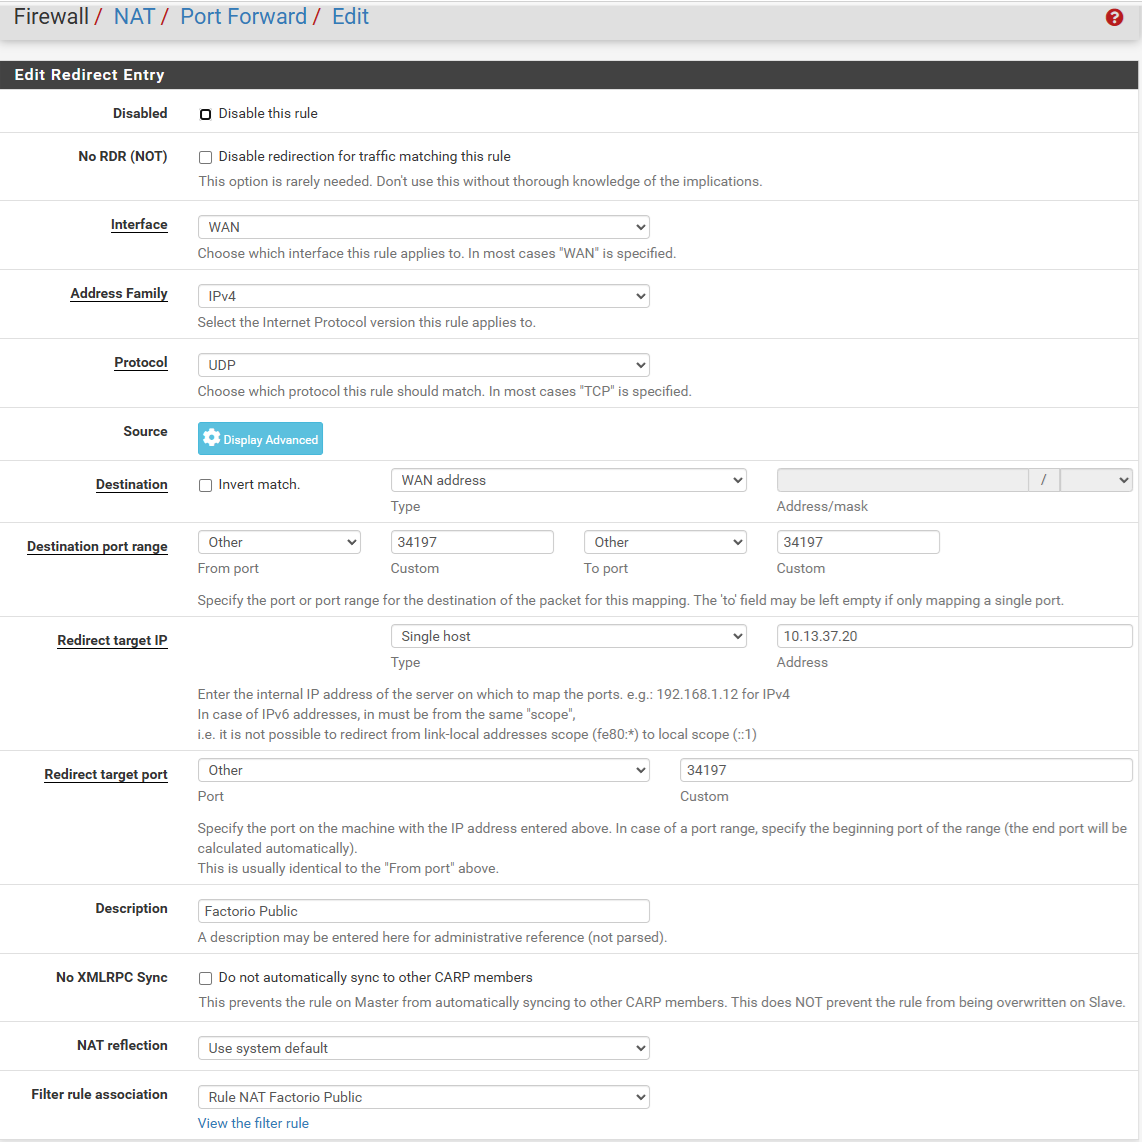Click the Firewall breadcrumb text
Screen dimensions: 1142x1142
[51, 17]
